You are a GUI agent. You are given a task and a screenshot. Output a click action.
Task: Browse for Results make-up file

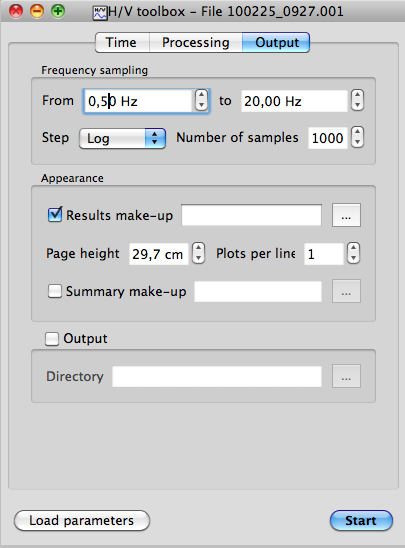pyautogui.click(x=346, y=215)
